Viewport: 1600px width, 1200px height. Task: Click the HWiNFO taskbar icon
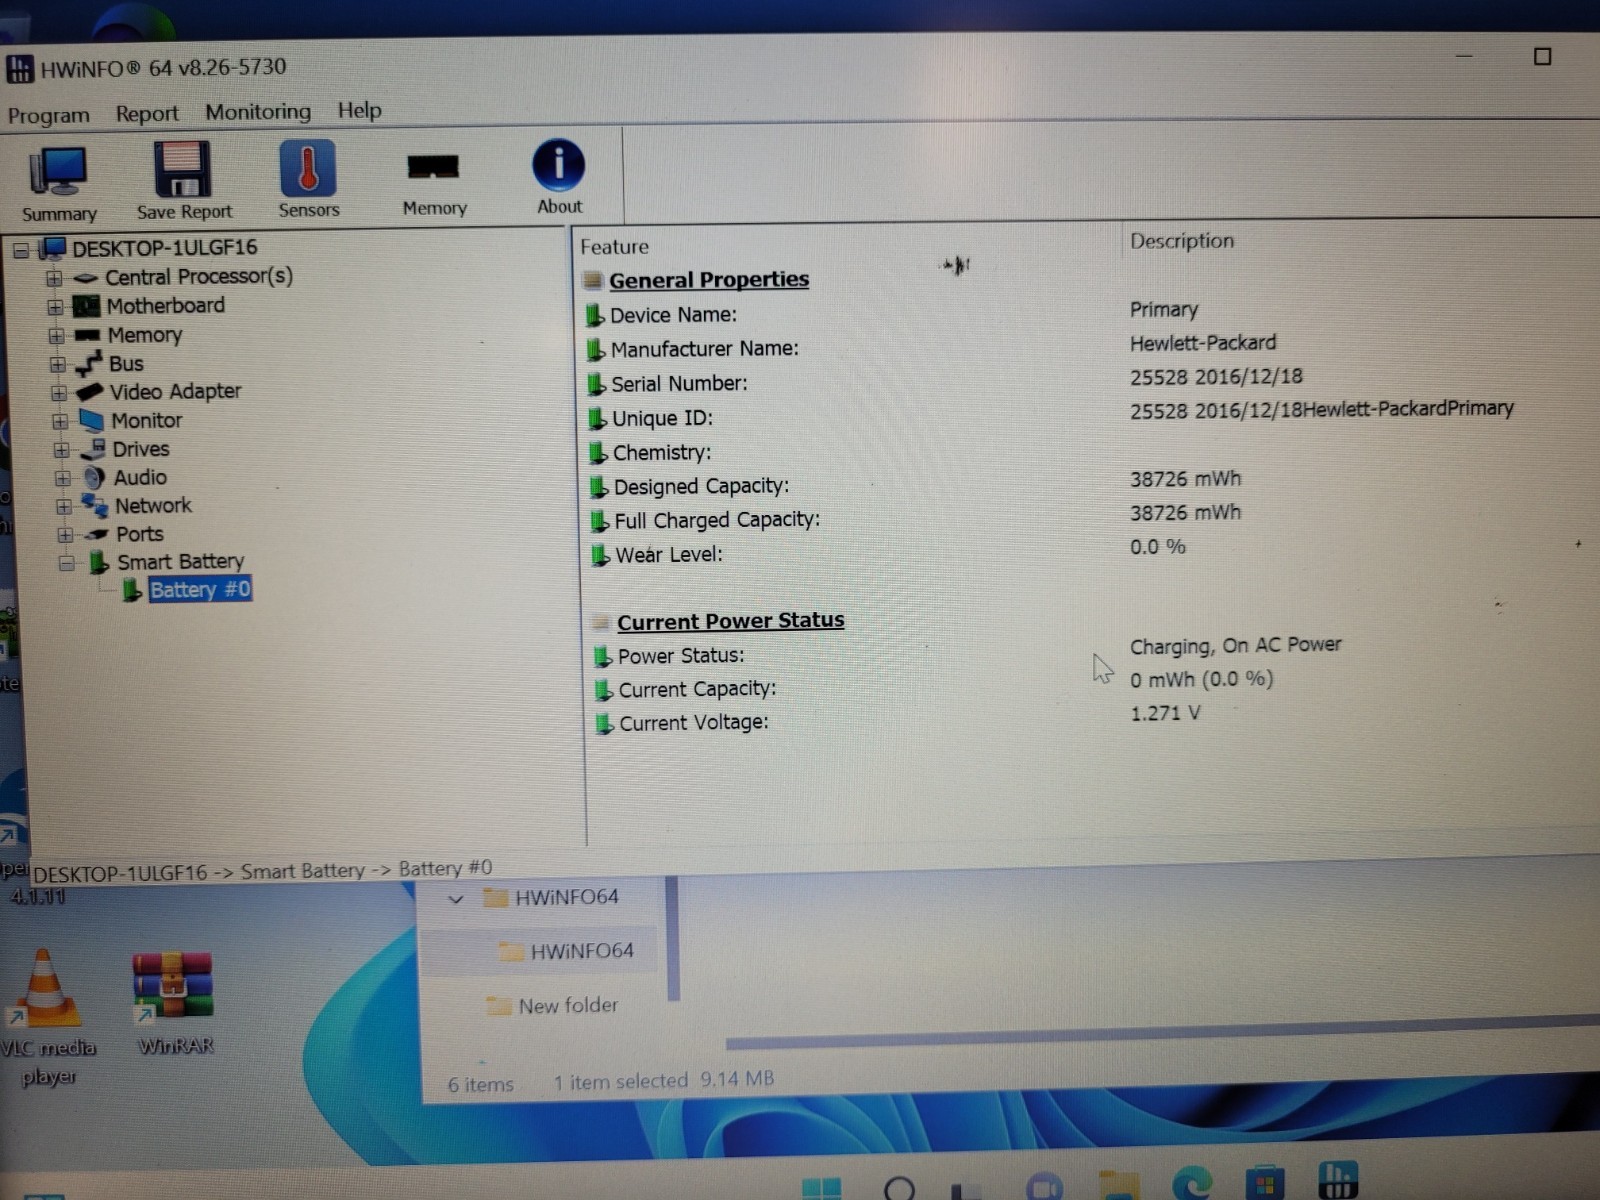pyautogui.click(x=1338, y=1178)
